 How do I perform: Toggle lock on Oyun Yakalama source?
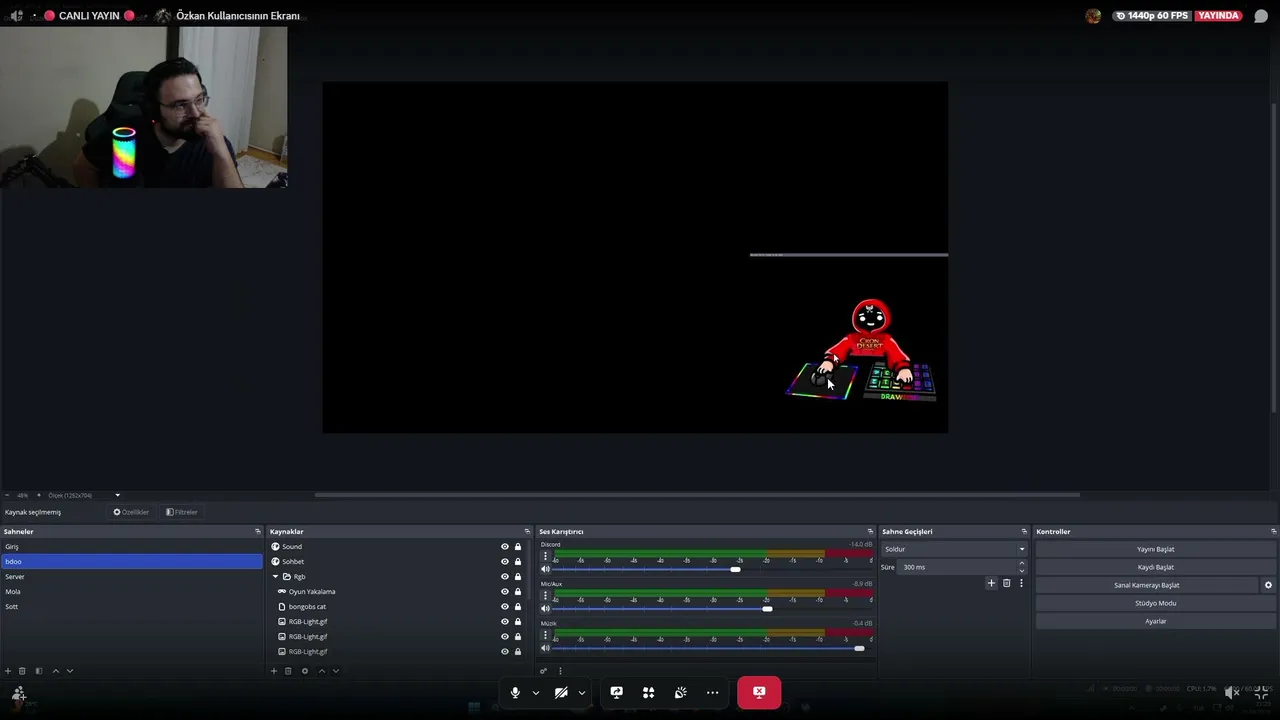[x=518, y=592]
